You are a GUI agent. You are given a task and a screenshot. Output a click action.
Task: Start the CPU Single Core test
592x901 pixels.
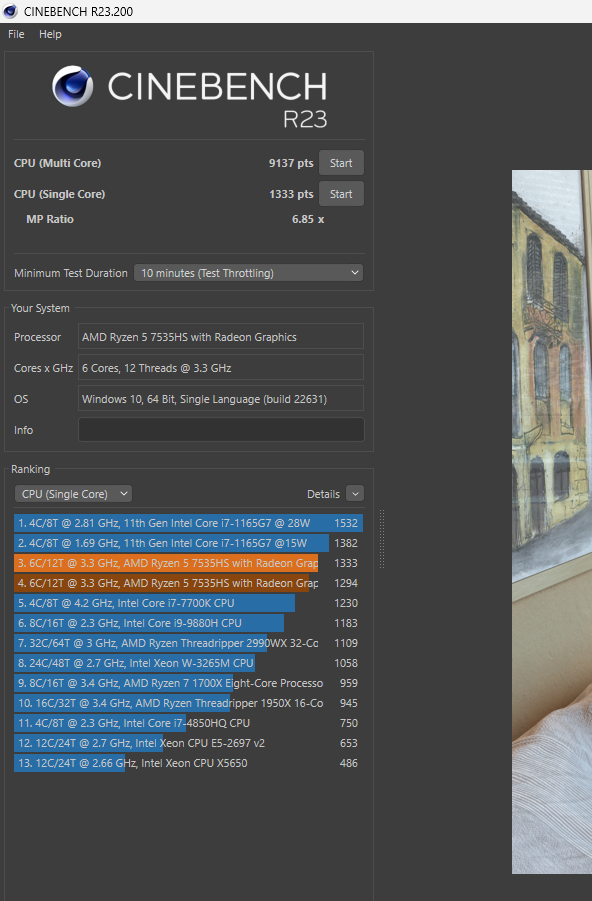point(341,194)
